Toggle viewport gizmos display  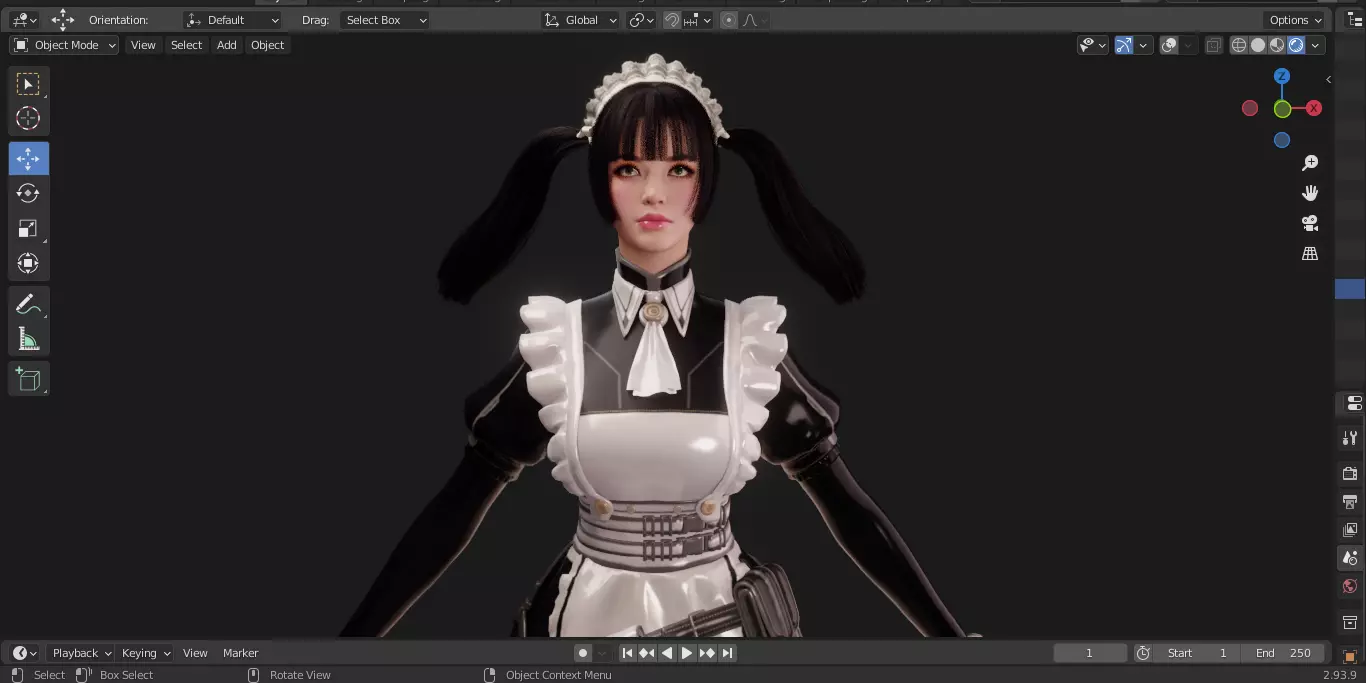(1124, 45)
